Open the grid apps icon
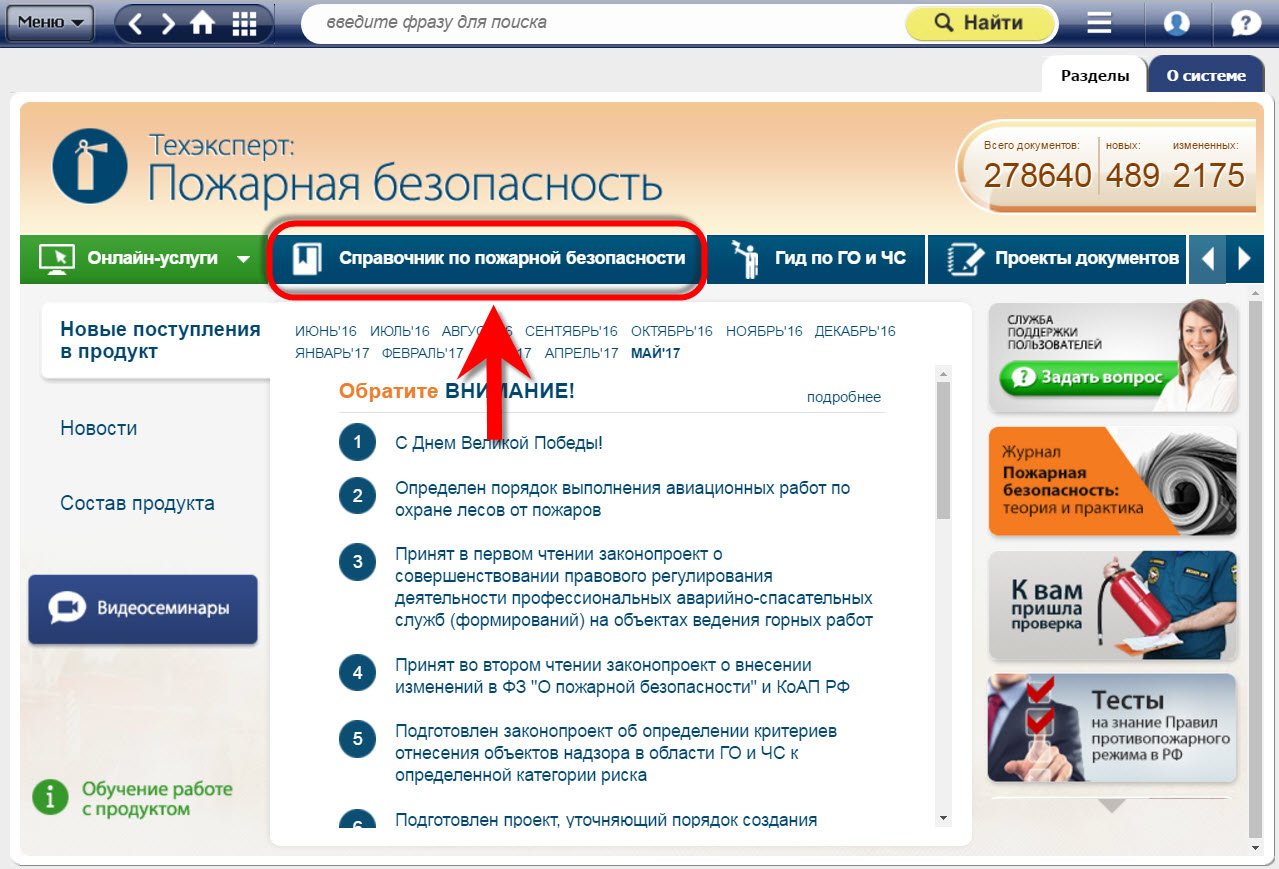Image resolution: width=1279 pixels, height=869 pixels. (244, 23)
